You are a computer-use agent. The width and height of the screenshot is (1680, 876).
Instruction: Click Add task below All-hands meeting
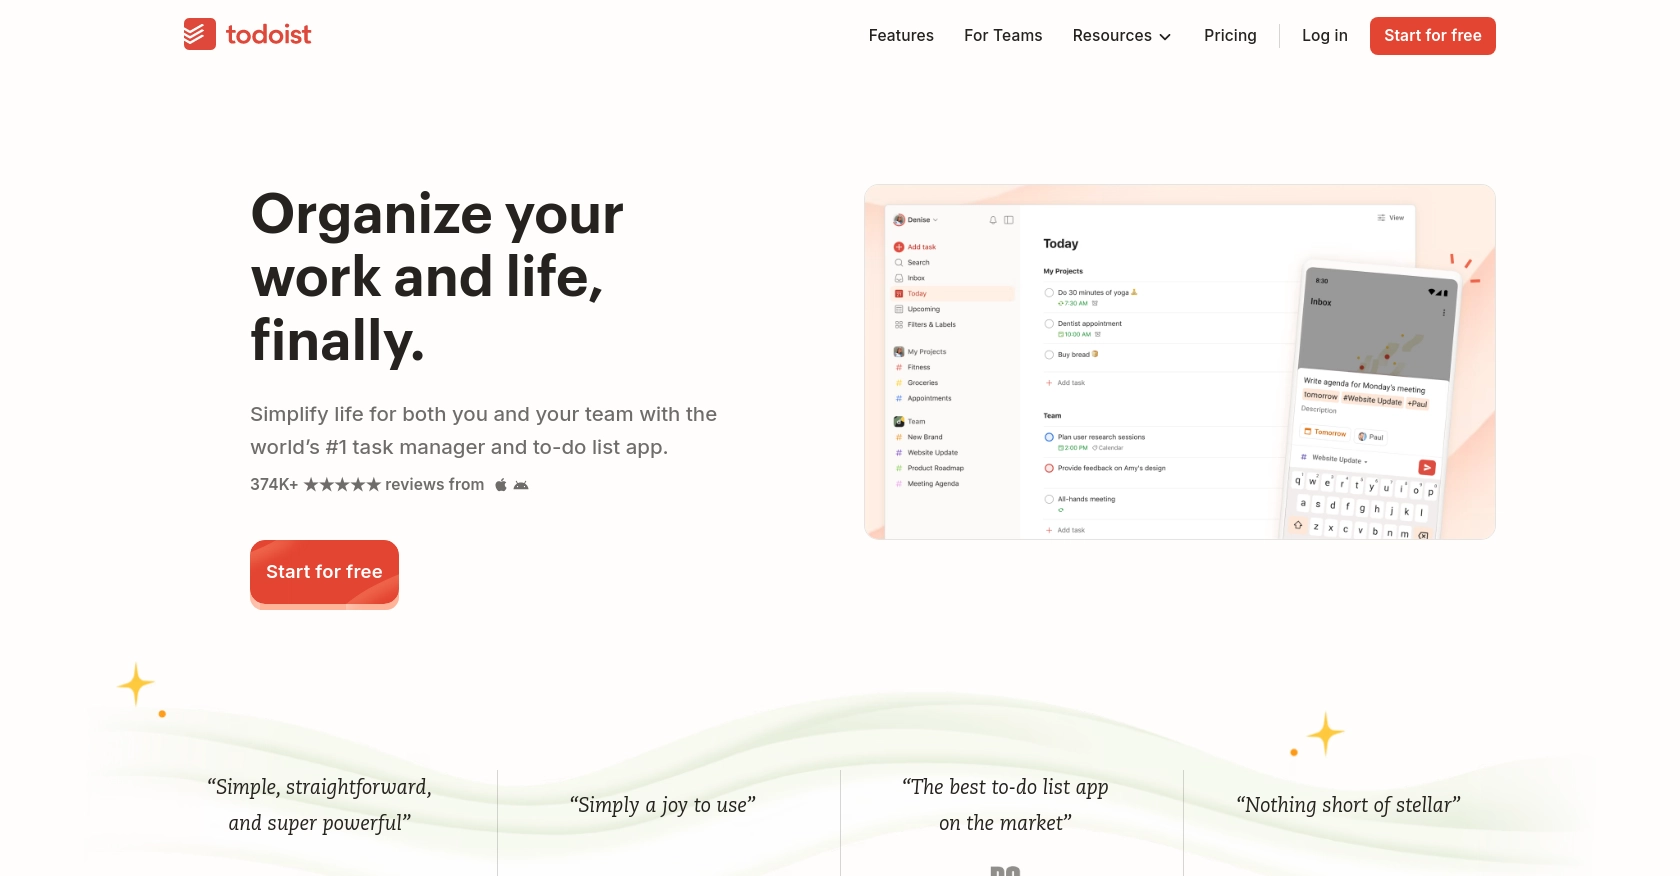[1065, 530]
